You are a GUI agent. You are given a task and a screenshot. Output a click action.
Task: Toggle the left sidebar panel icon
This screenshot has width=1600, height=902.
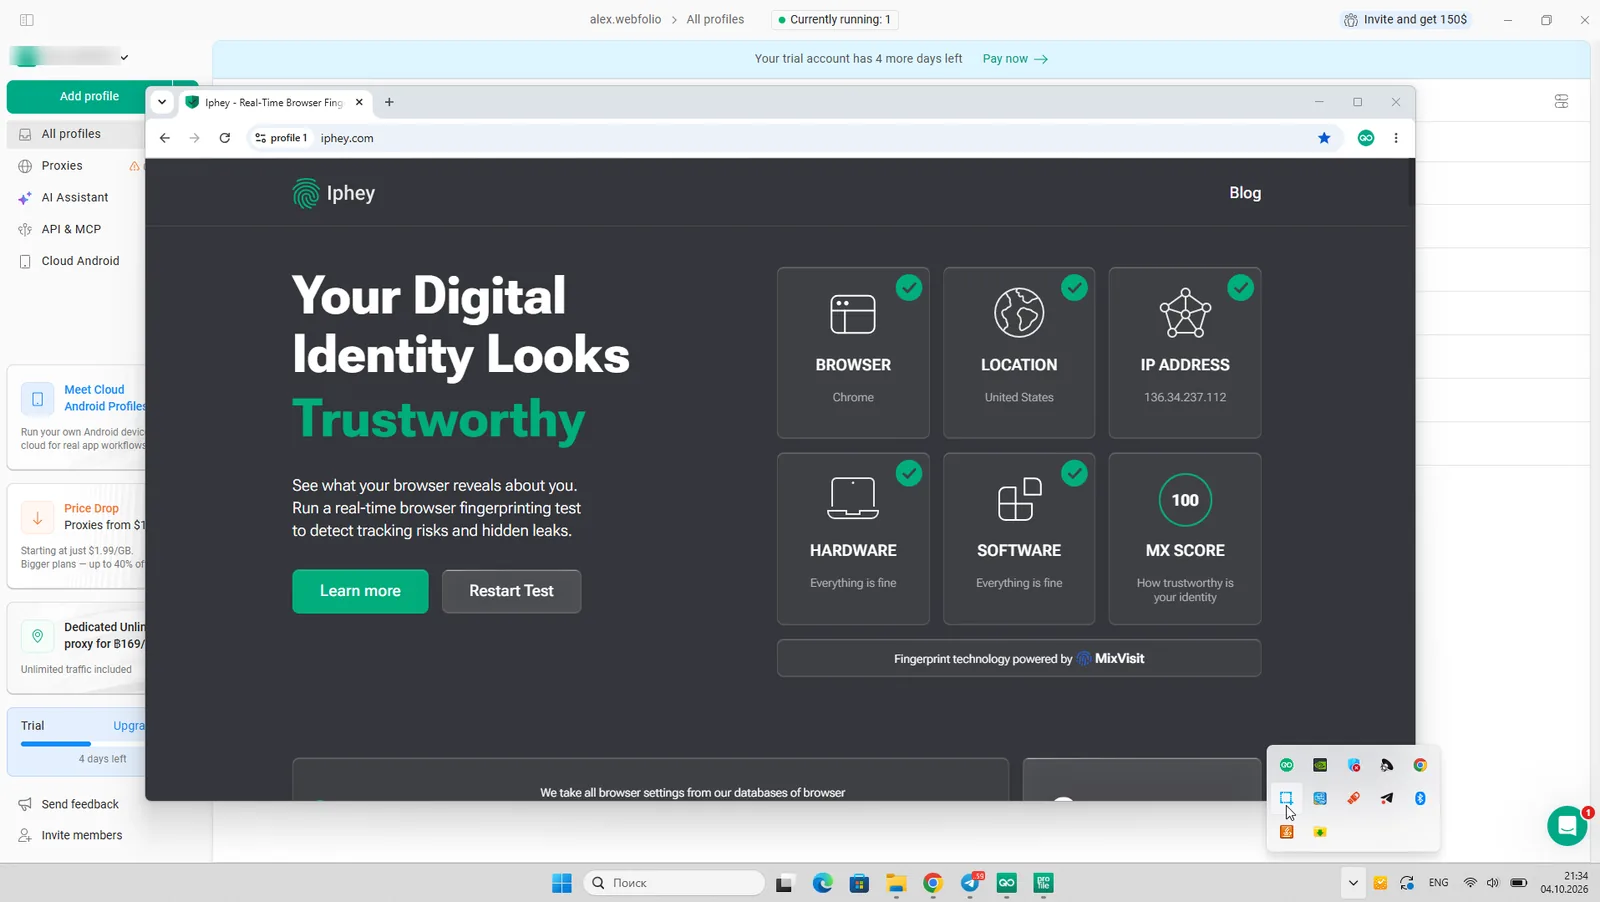click(27, 20)
